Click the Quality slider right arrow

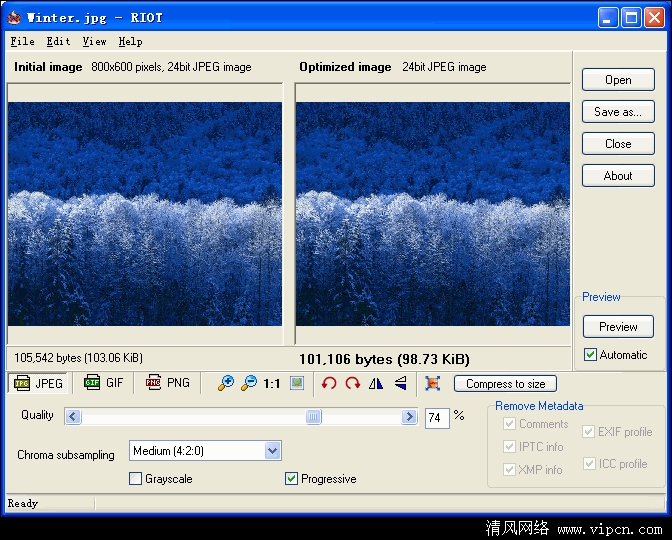pos(409,416)
